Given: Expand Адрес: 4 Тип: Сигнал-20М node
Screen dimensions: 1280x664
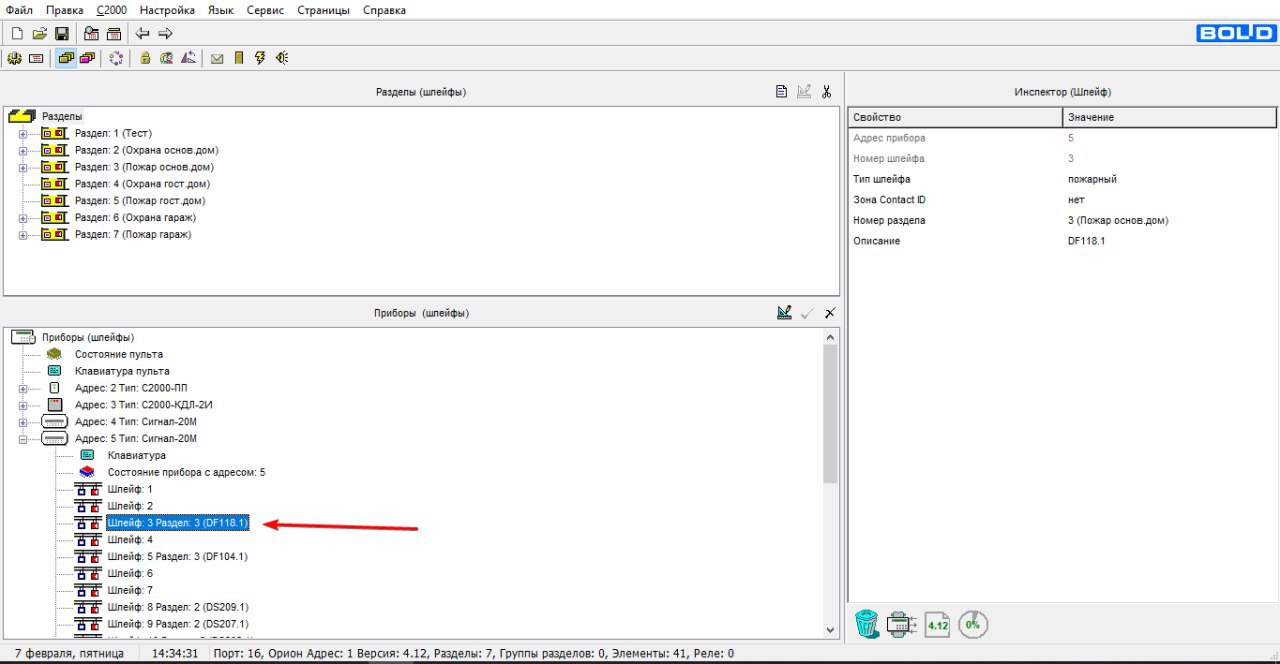Looking at the screenshot, I should click(23, 422).
